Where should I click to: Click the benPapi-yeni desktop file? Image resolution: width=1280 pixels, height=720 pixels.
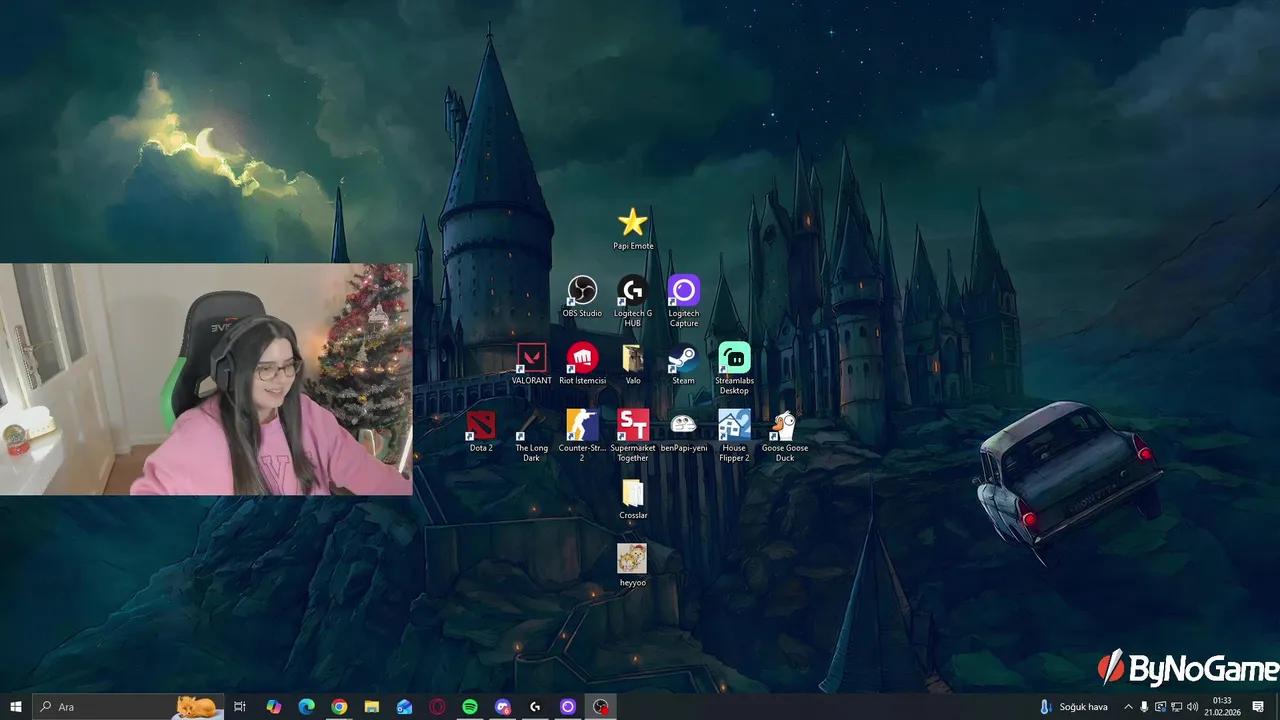point(684,431)
